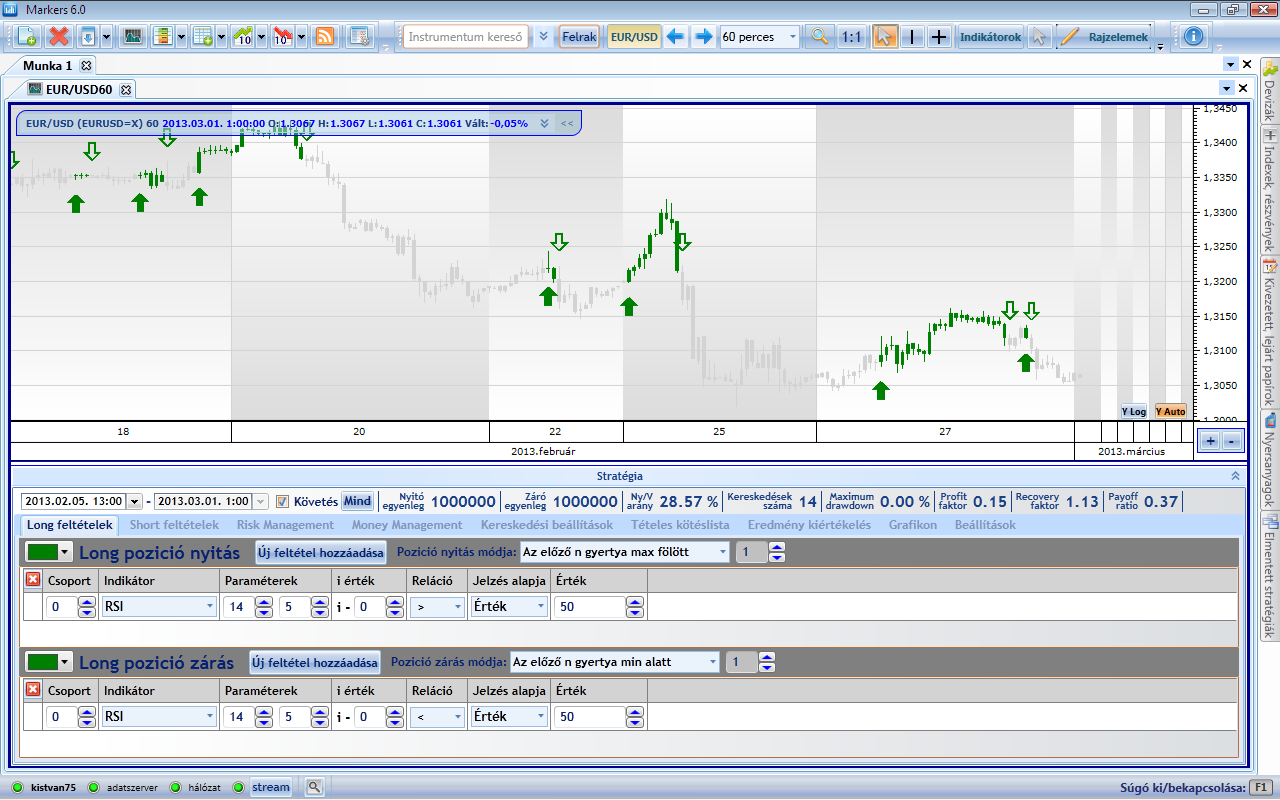Toggle the stream button in status bar
Screen dimensions: 1280x800
pos(270,787)
